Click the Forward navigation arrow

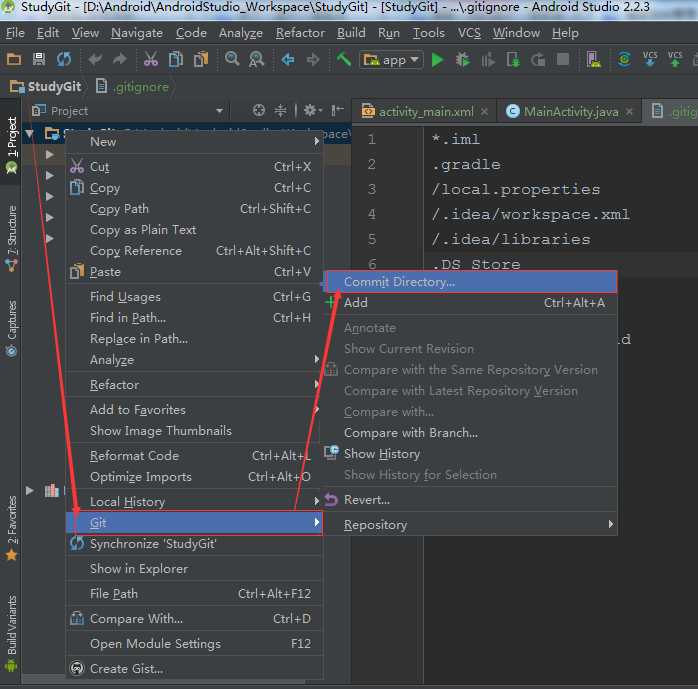[313, 59]
